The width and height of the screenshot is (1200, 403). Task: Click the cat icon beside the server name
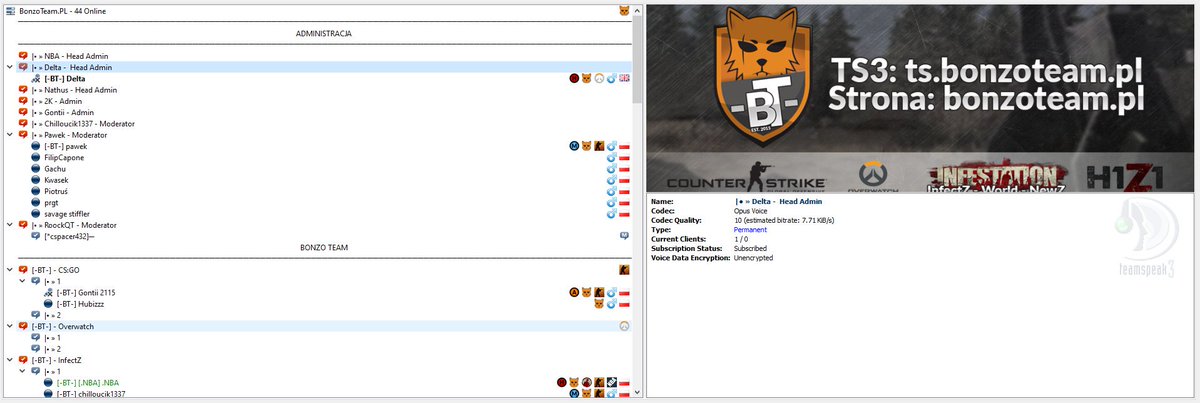[624, 10]
